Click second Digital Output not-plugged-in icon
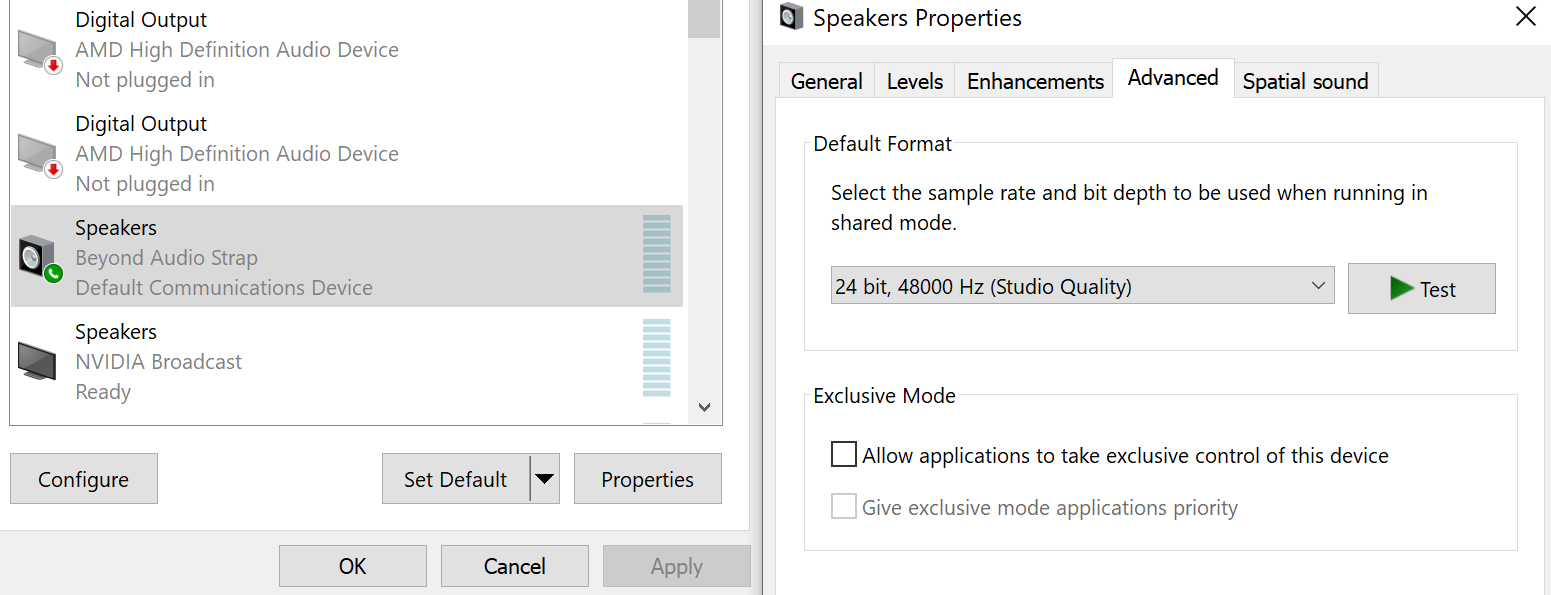Screen dimensions: 1551x595 tap(40, 154)
